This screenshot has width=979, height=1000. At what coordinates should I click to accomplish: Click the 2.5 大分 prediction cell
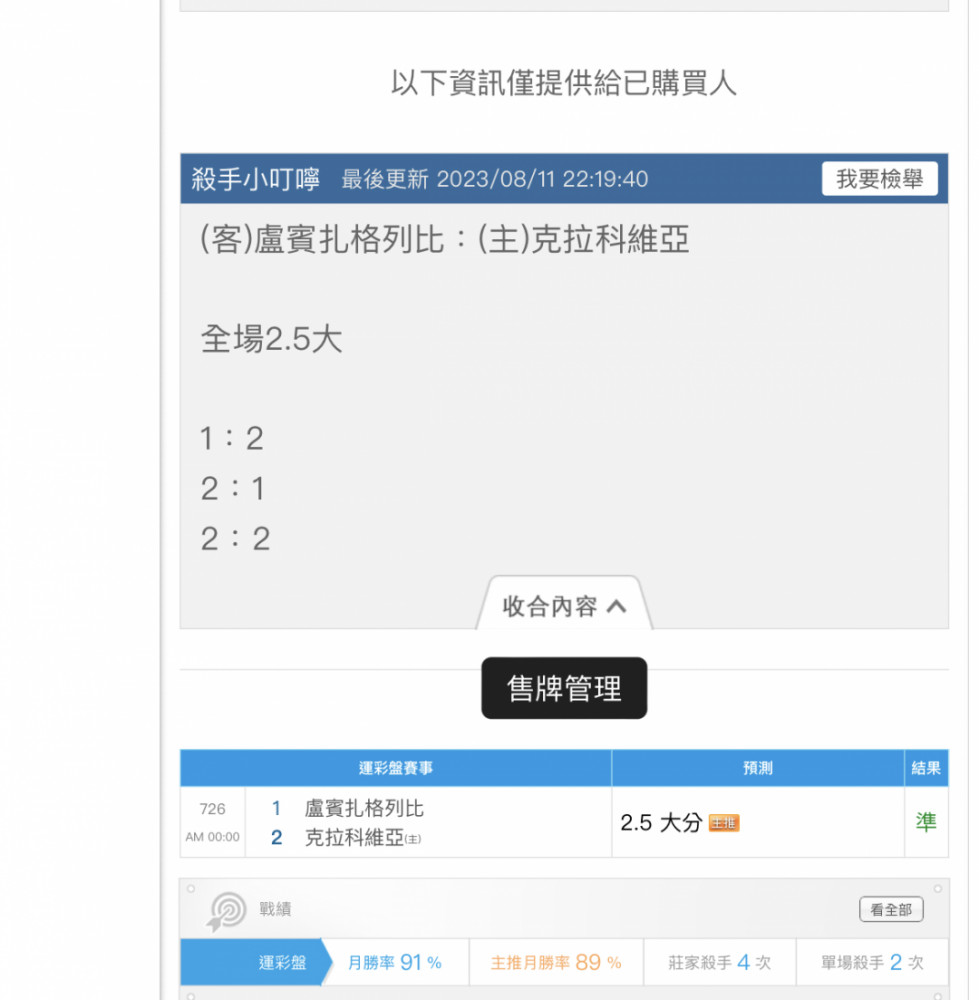point(758,822)
